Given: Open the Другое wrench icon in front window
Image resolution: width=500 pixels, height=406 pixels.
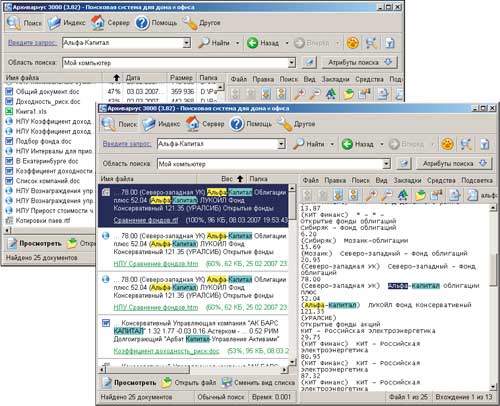Looking at the screenshot, I should pos(285,124).
